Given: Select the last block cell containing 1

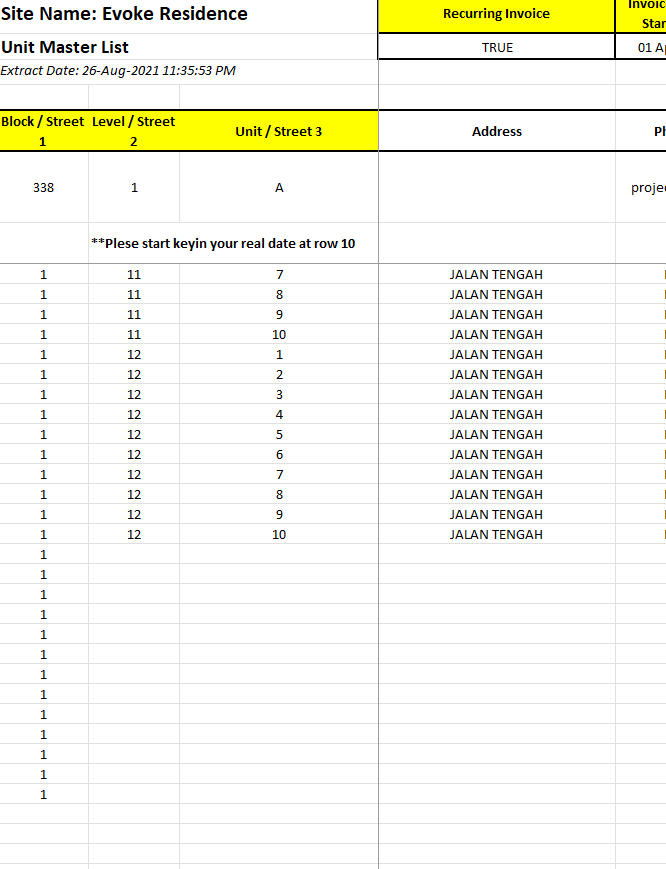Looking at the screenshot, I should coord(43,794).
